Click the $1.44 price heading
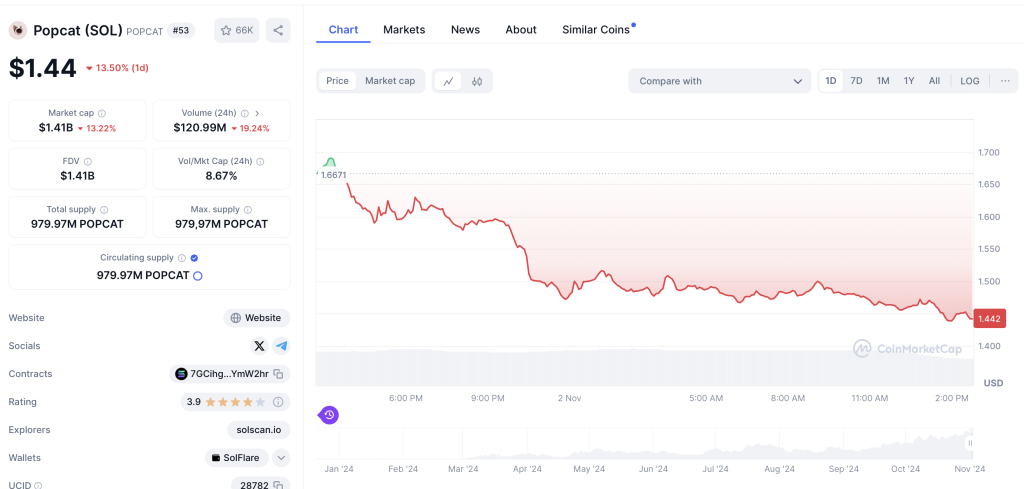Image resolution: width=1024 pixels, height=489 pixels. tap(42, 68)
